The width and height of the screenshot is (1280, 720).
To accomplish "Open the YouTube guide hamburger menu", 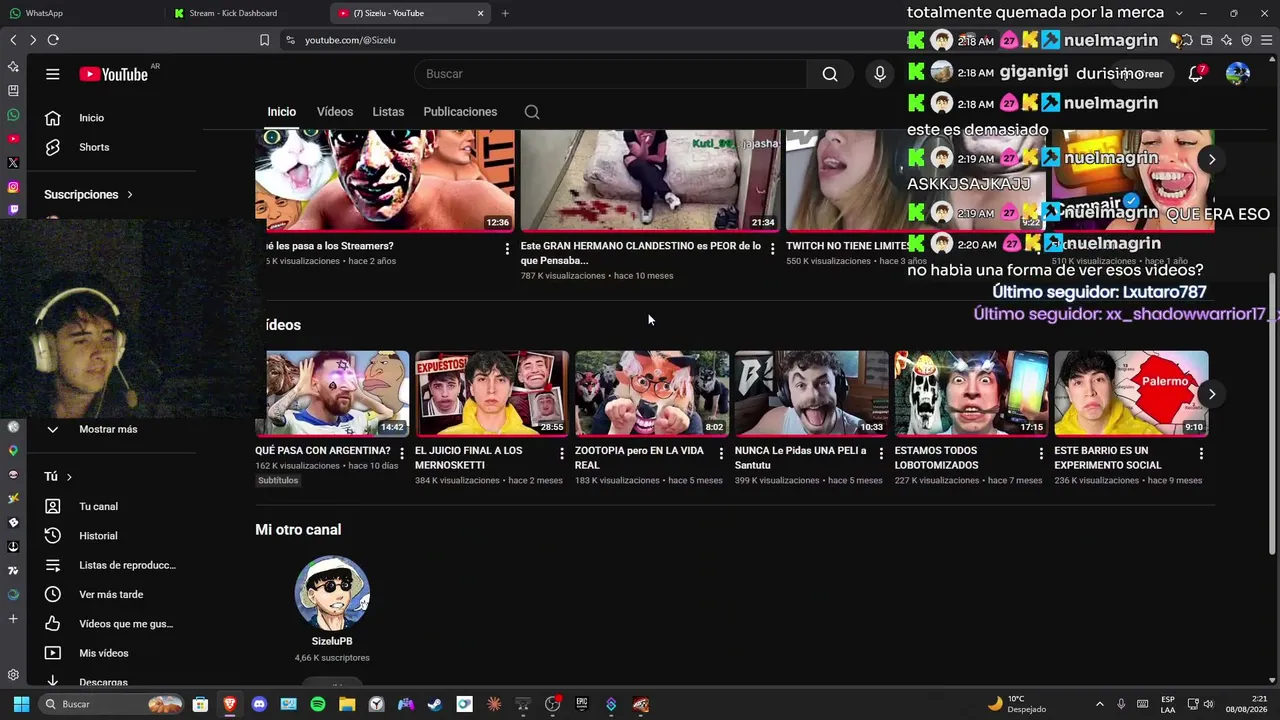I will click(x=53, y=74).
